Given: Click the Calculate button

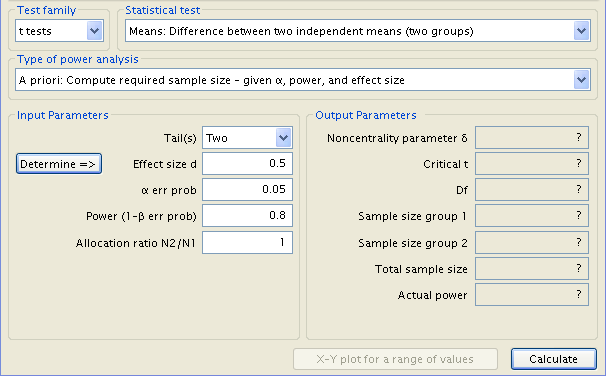Looking at the screenshot, I should [554, 359].
